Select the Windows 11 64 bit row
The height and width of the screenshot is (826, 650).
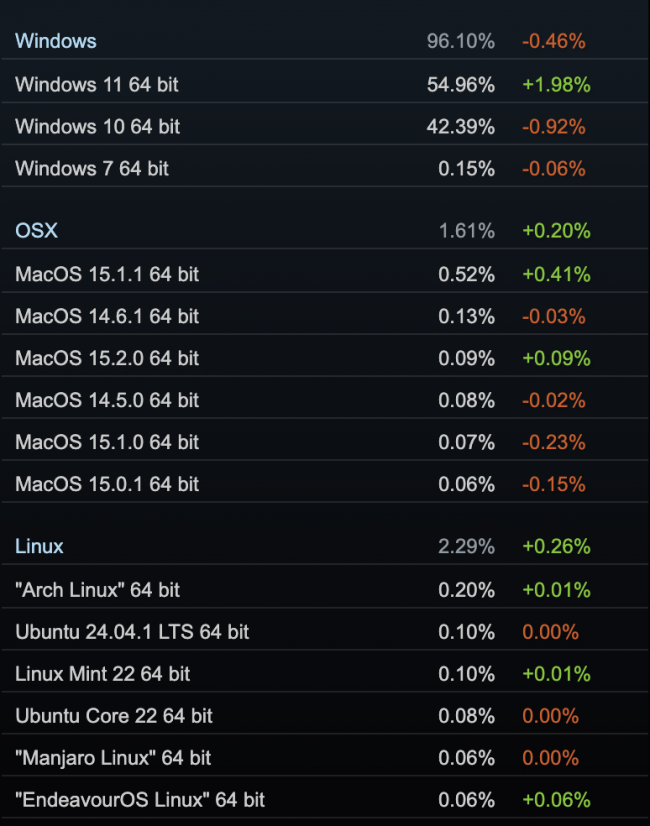[x=97, y=85]
